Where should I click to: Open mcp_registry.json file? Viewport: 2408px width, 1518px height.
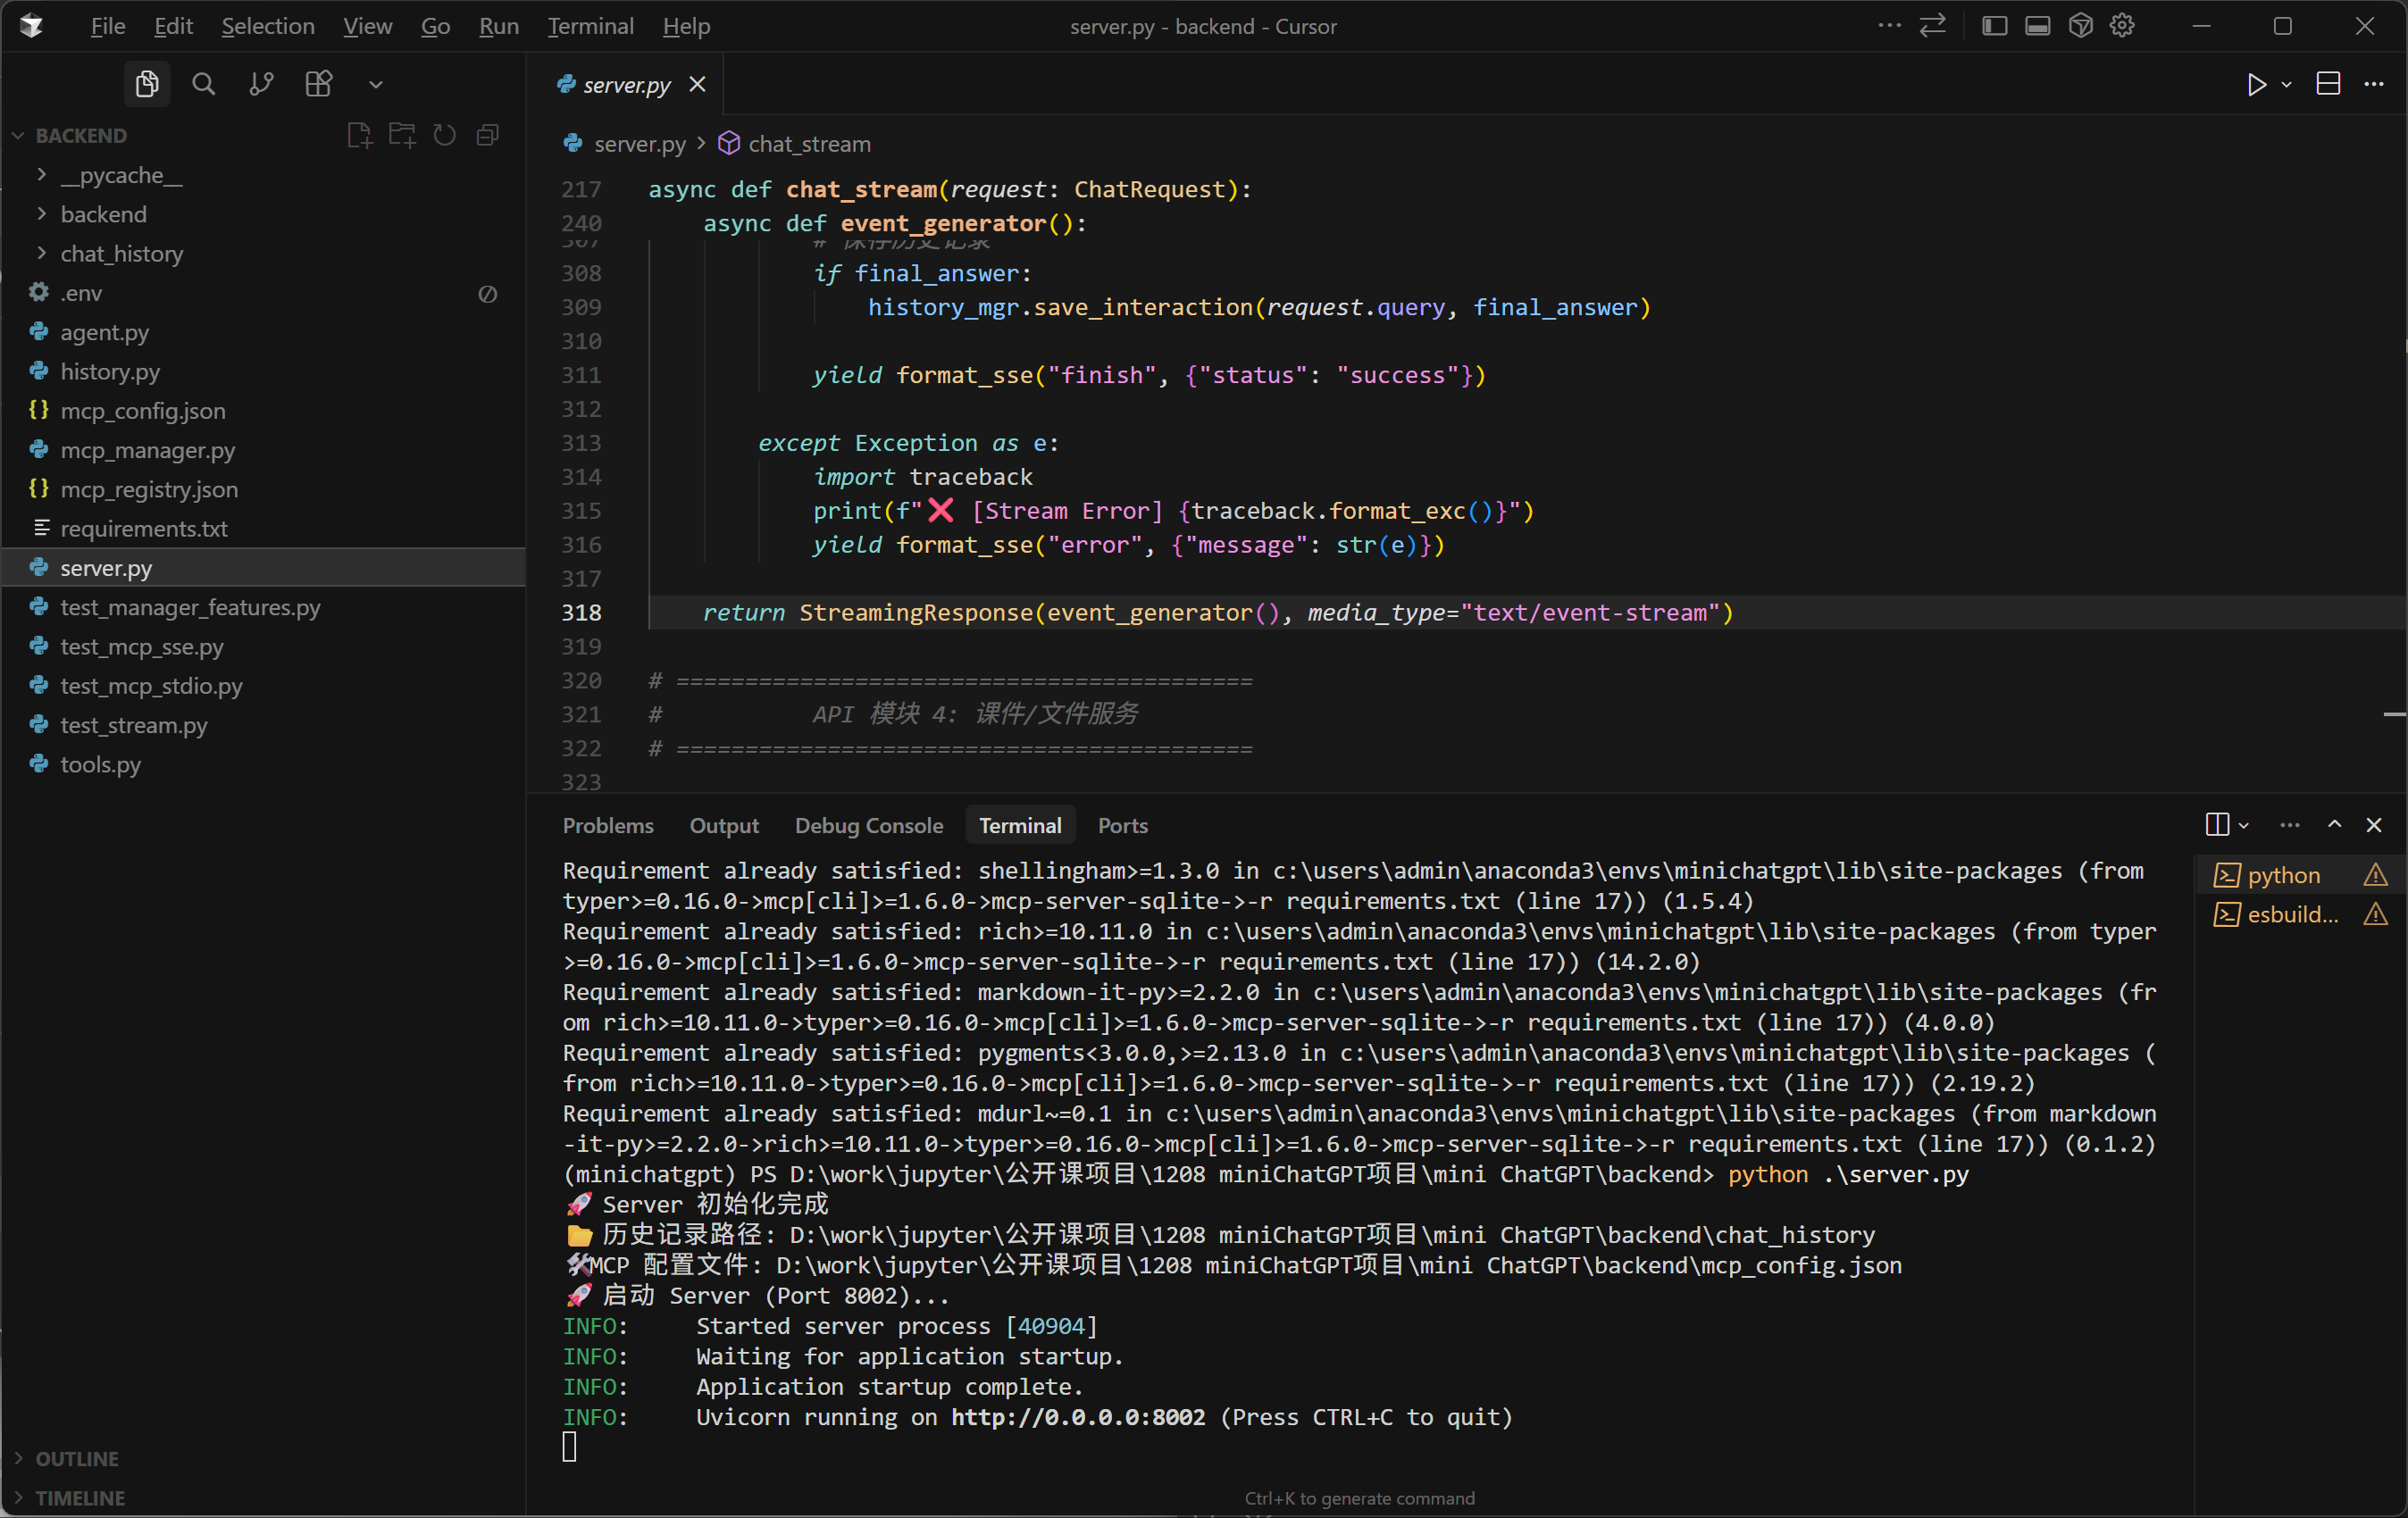coord(264,489)
